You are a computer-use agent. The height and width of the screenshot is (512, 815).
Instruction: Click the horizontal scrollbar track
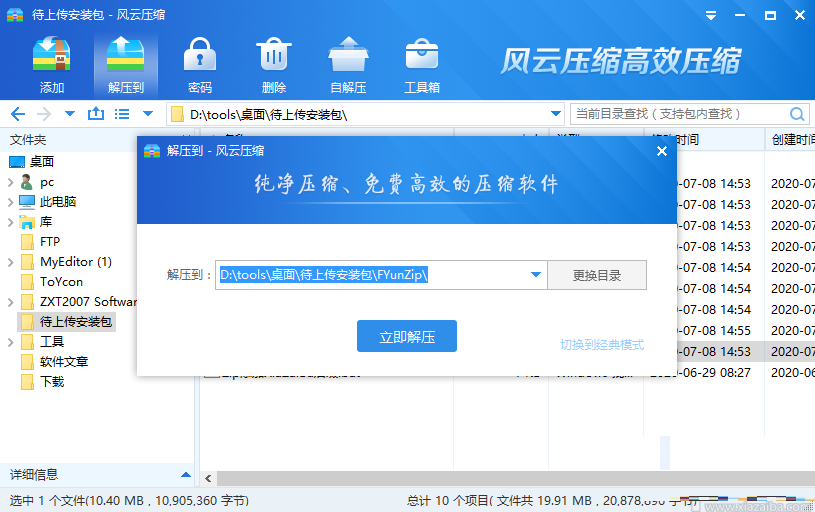[x=516, y=478]
